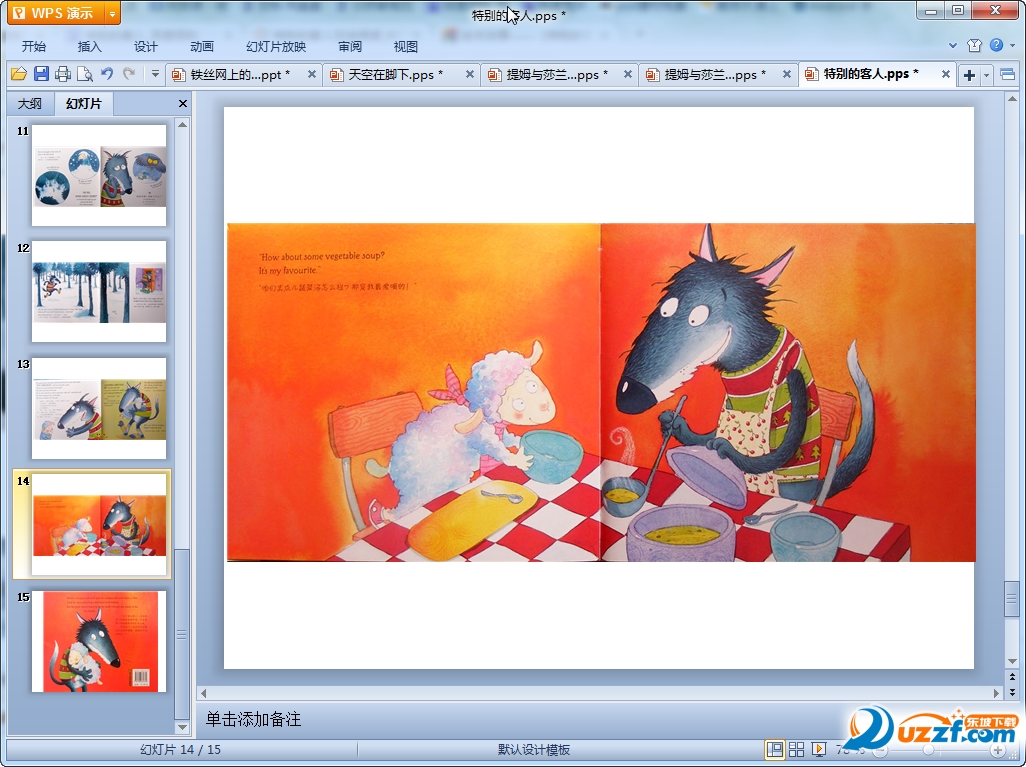
Task: Click the thumbnail panel scroll-down arrow
Action: (x=183, y=727)
